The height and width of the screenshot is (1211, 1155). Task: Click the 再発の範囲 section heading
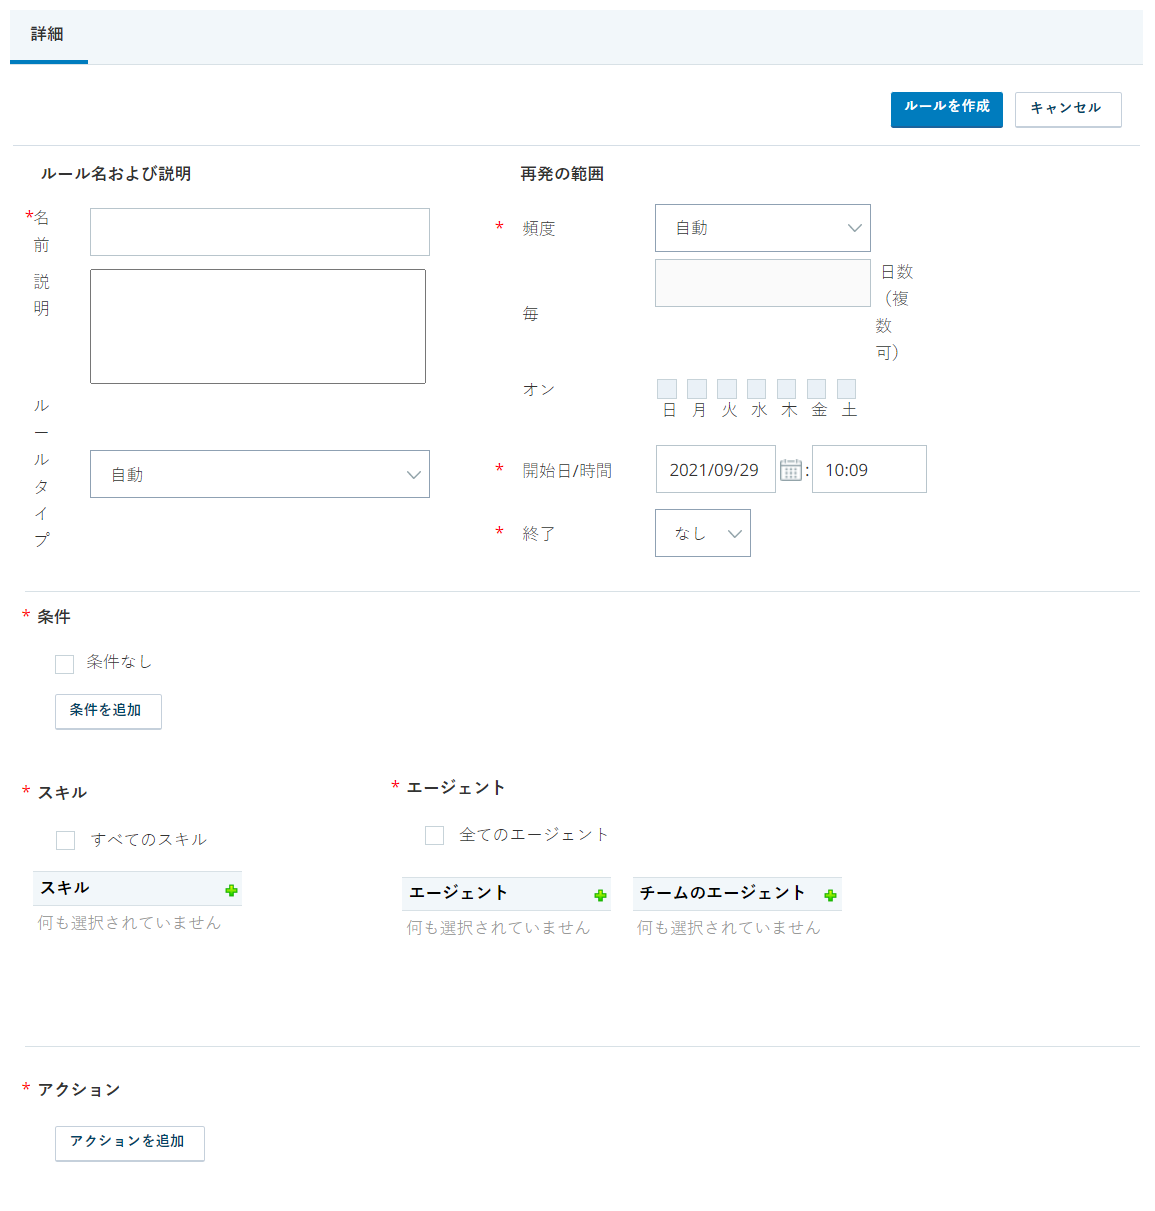[562, 174]
